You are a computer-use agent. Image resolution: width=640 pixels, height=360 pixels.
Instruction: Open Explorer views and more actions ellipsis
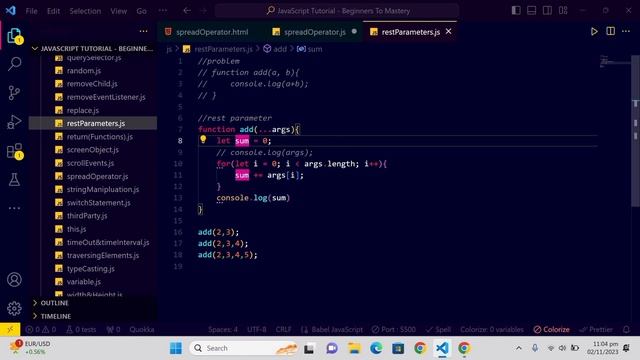143,31
